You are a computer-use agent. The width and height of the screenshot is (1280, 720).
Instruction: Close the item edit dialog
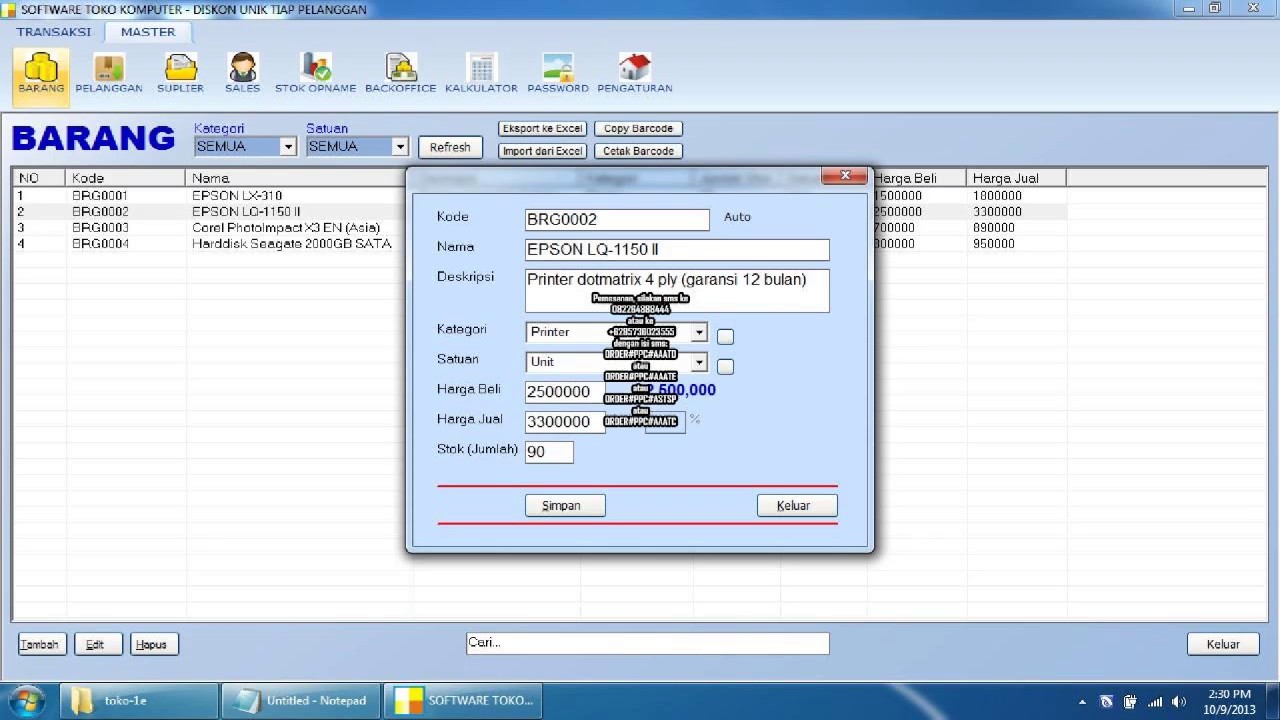point(844,176)
